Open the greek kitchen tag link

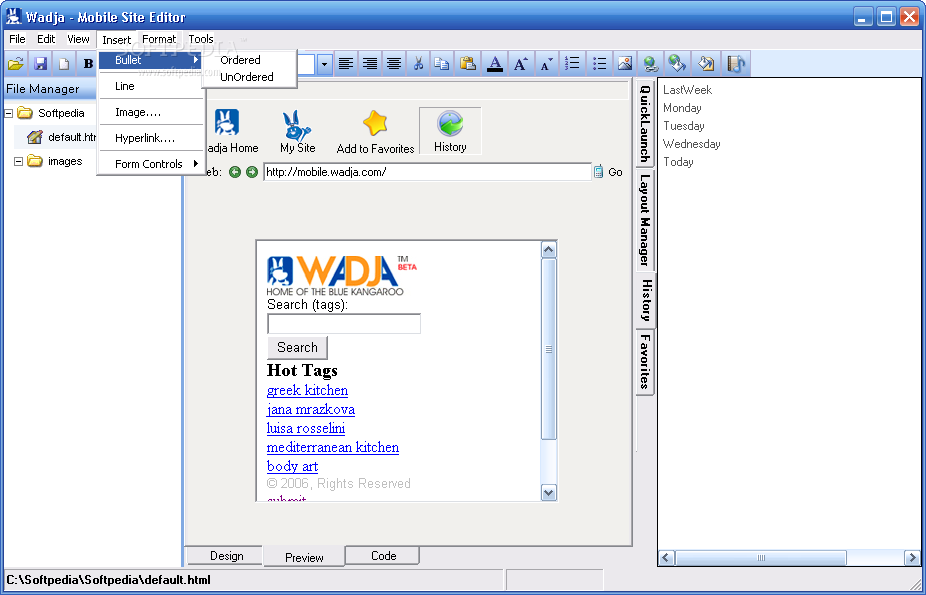pos(307,390)
